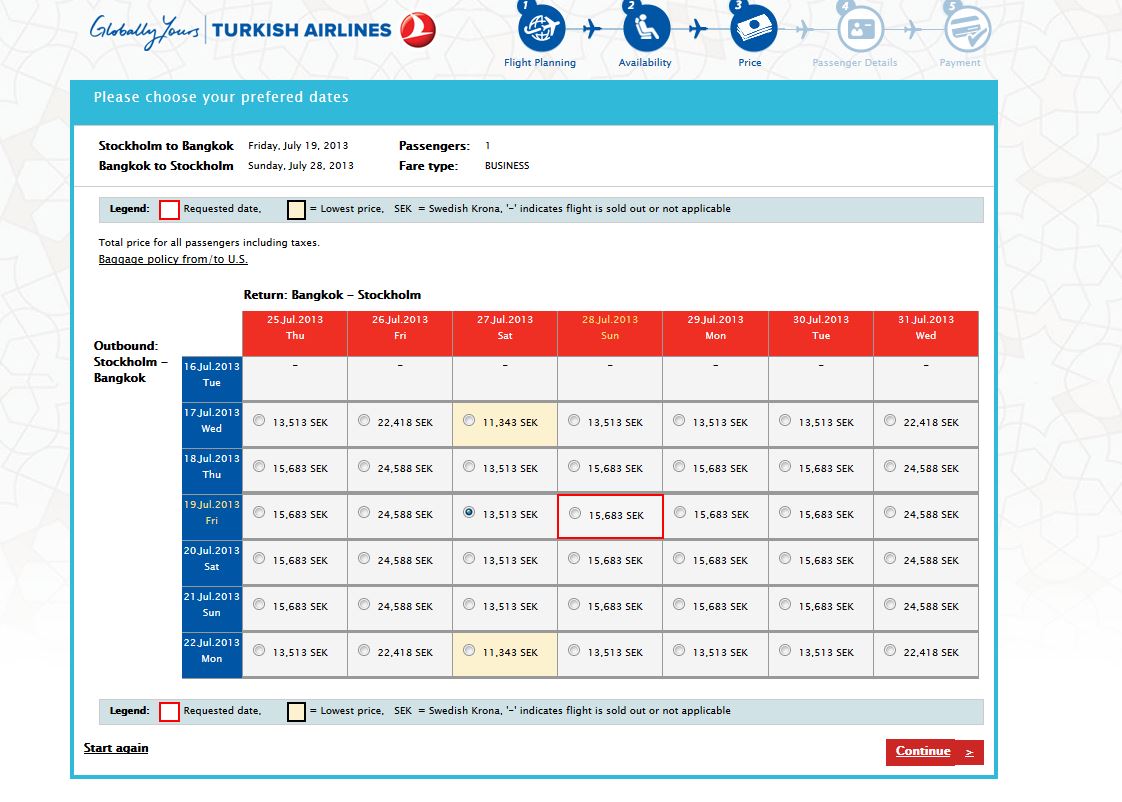The width and height of the screenshot is (1122, 802).
Task: Open Baggage policy from/to U.S. link
Action: [173, 259]
